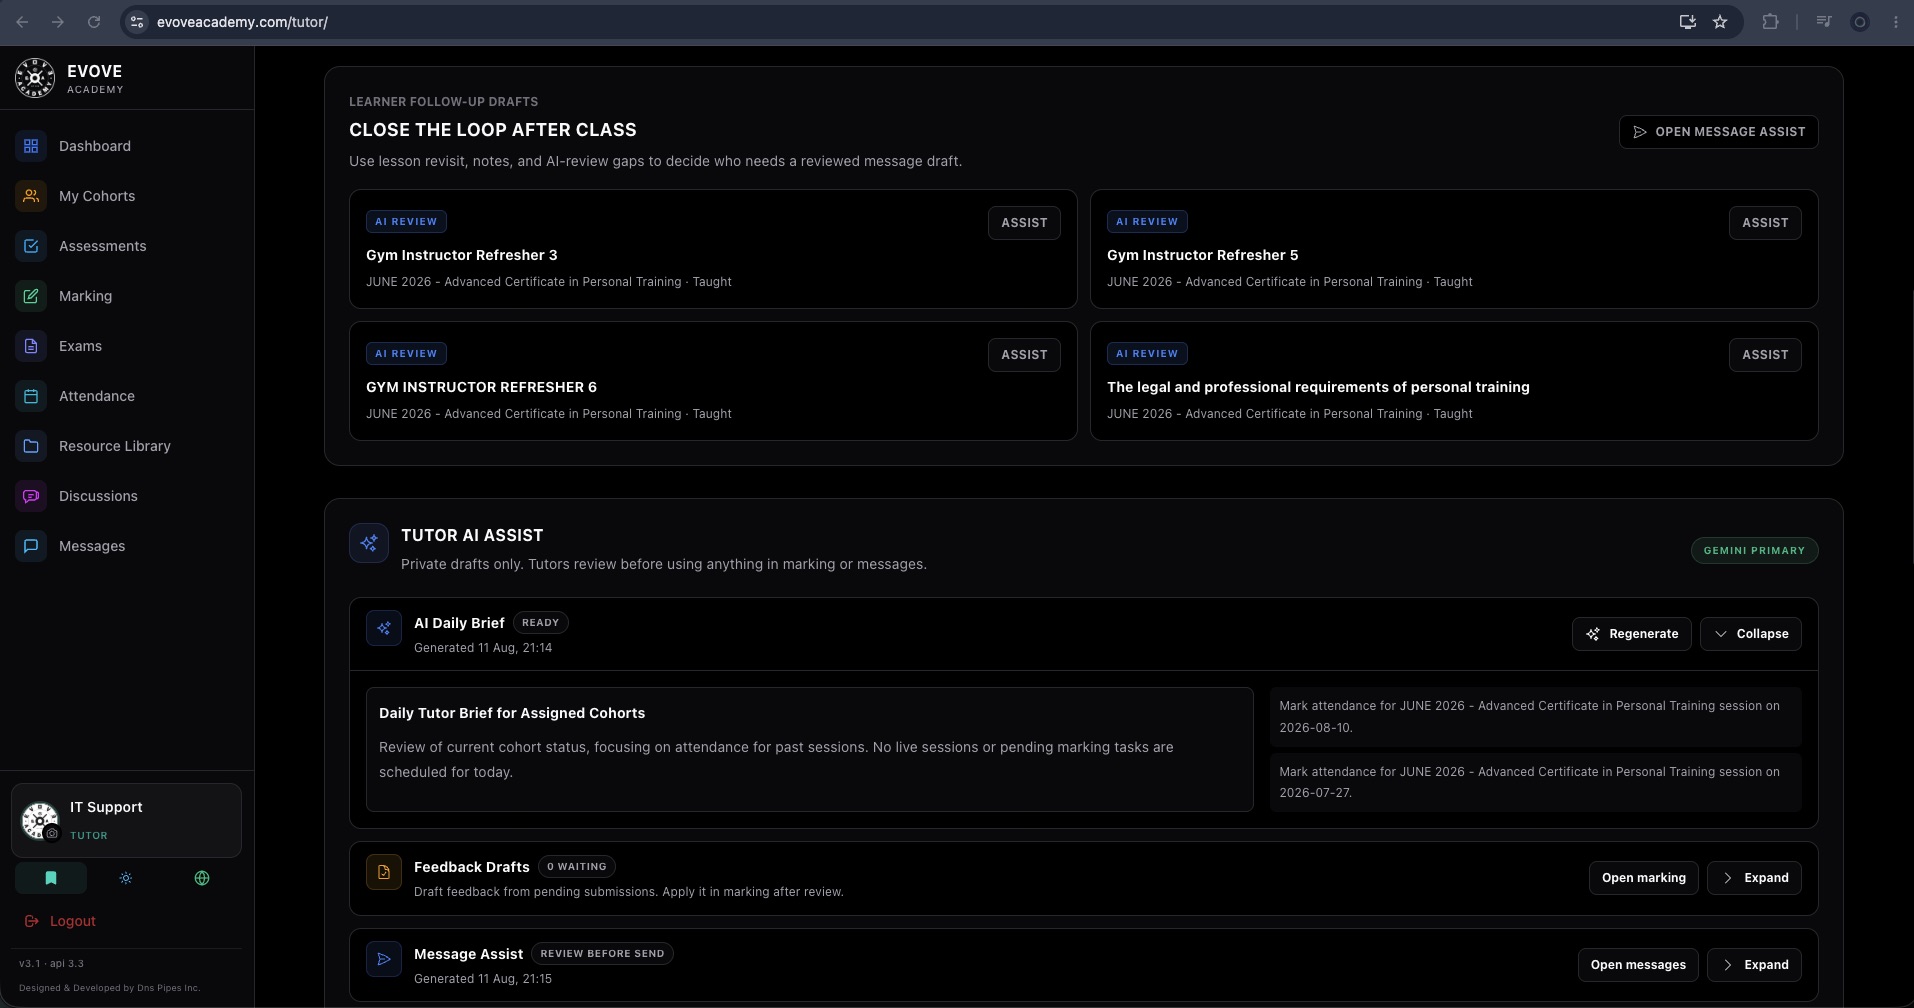Click the 0 WAITING badge

pyautogui.click(x=577, y=867)
